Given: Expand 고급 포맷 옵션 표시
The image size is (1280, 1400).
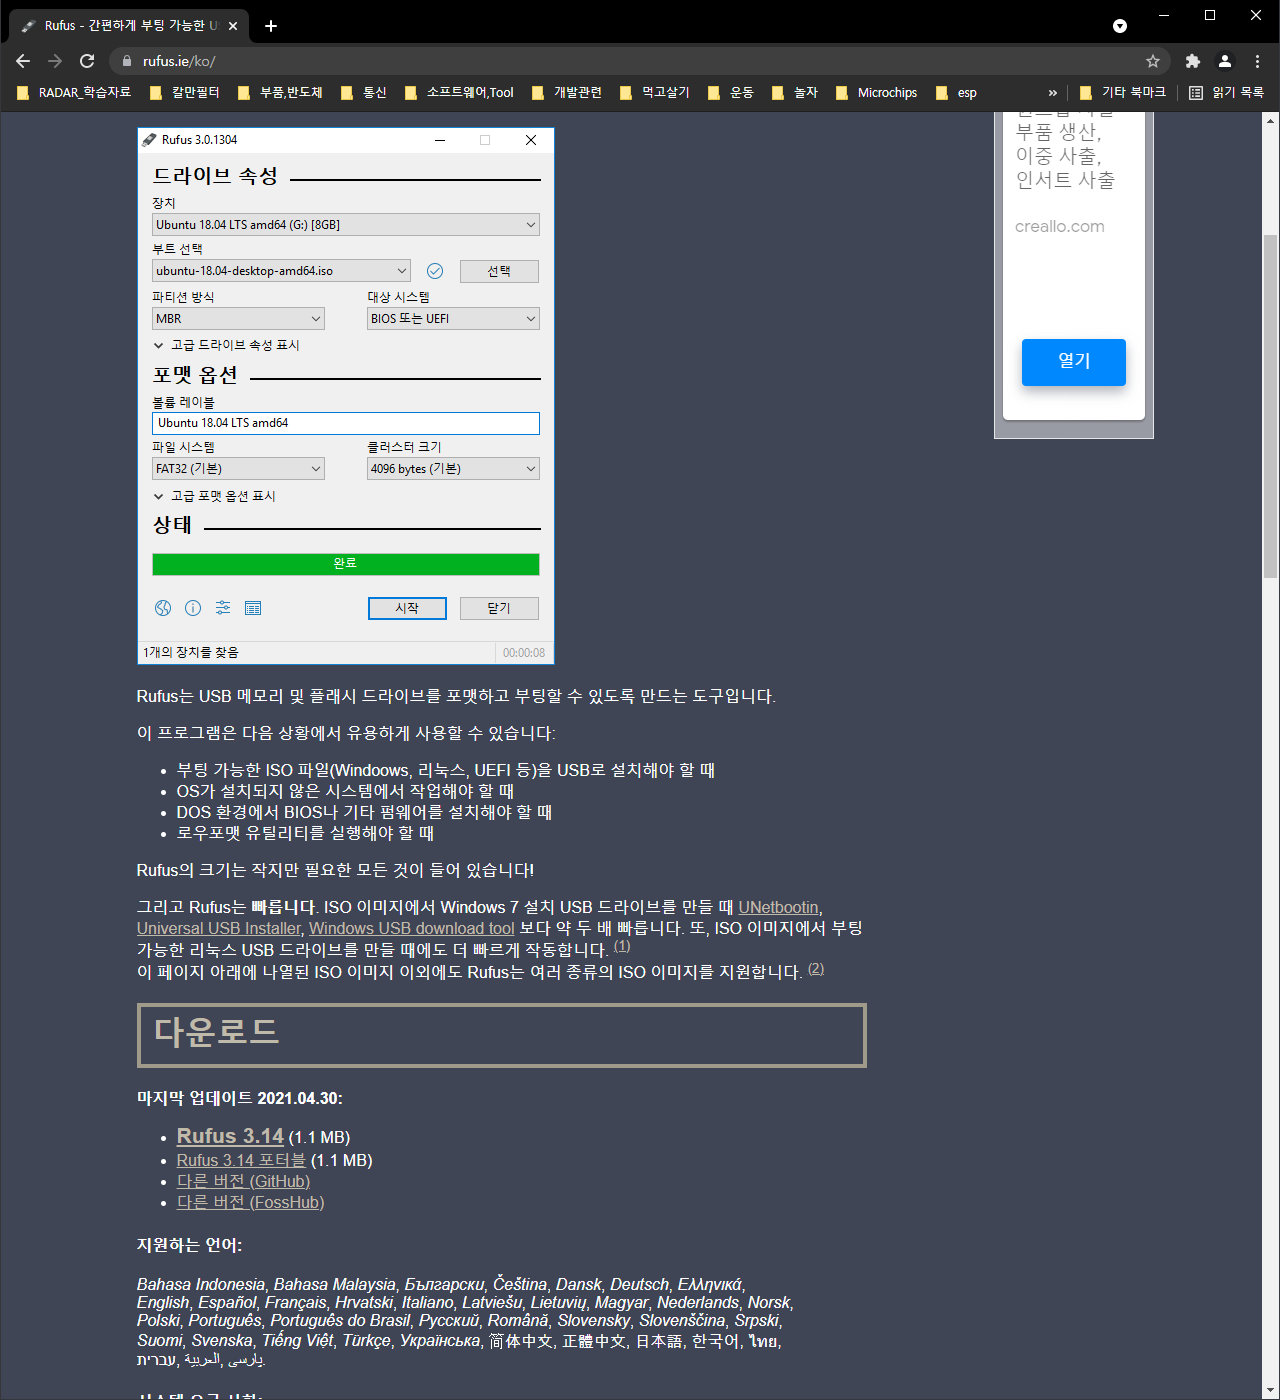Looking at the screenshot, I should 215,496.
